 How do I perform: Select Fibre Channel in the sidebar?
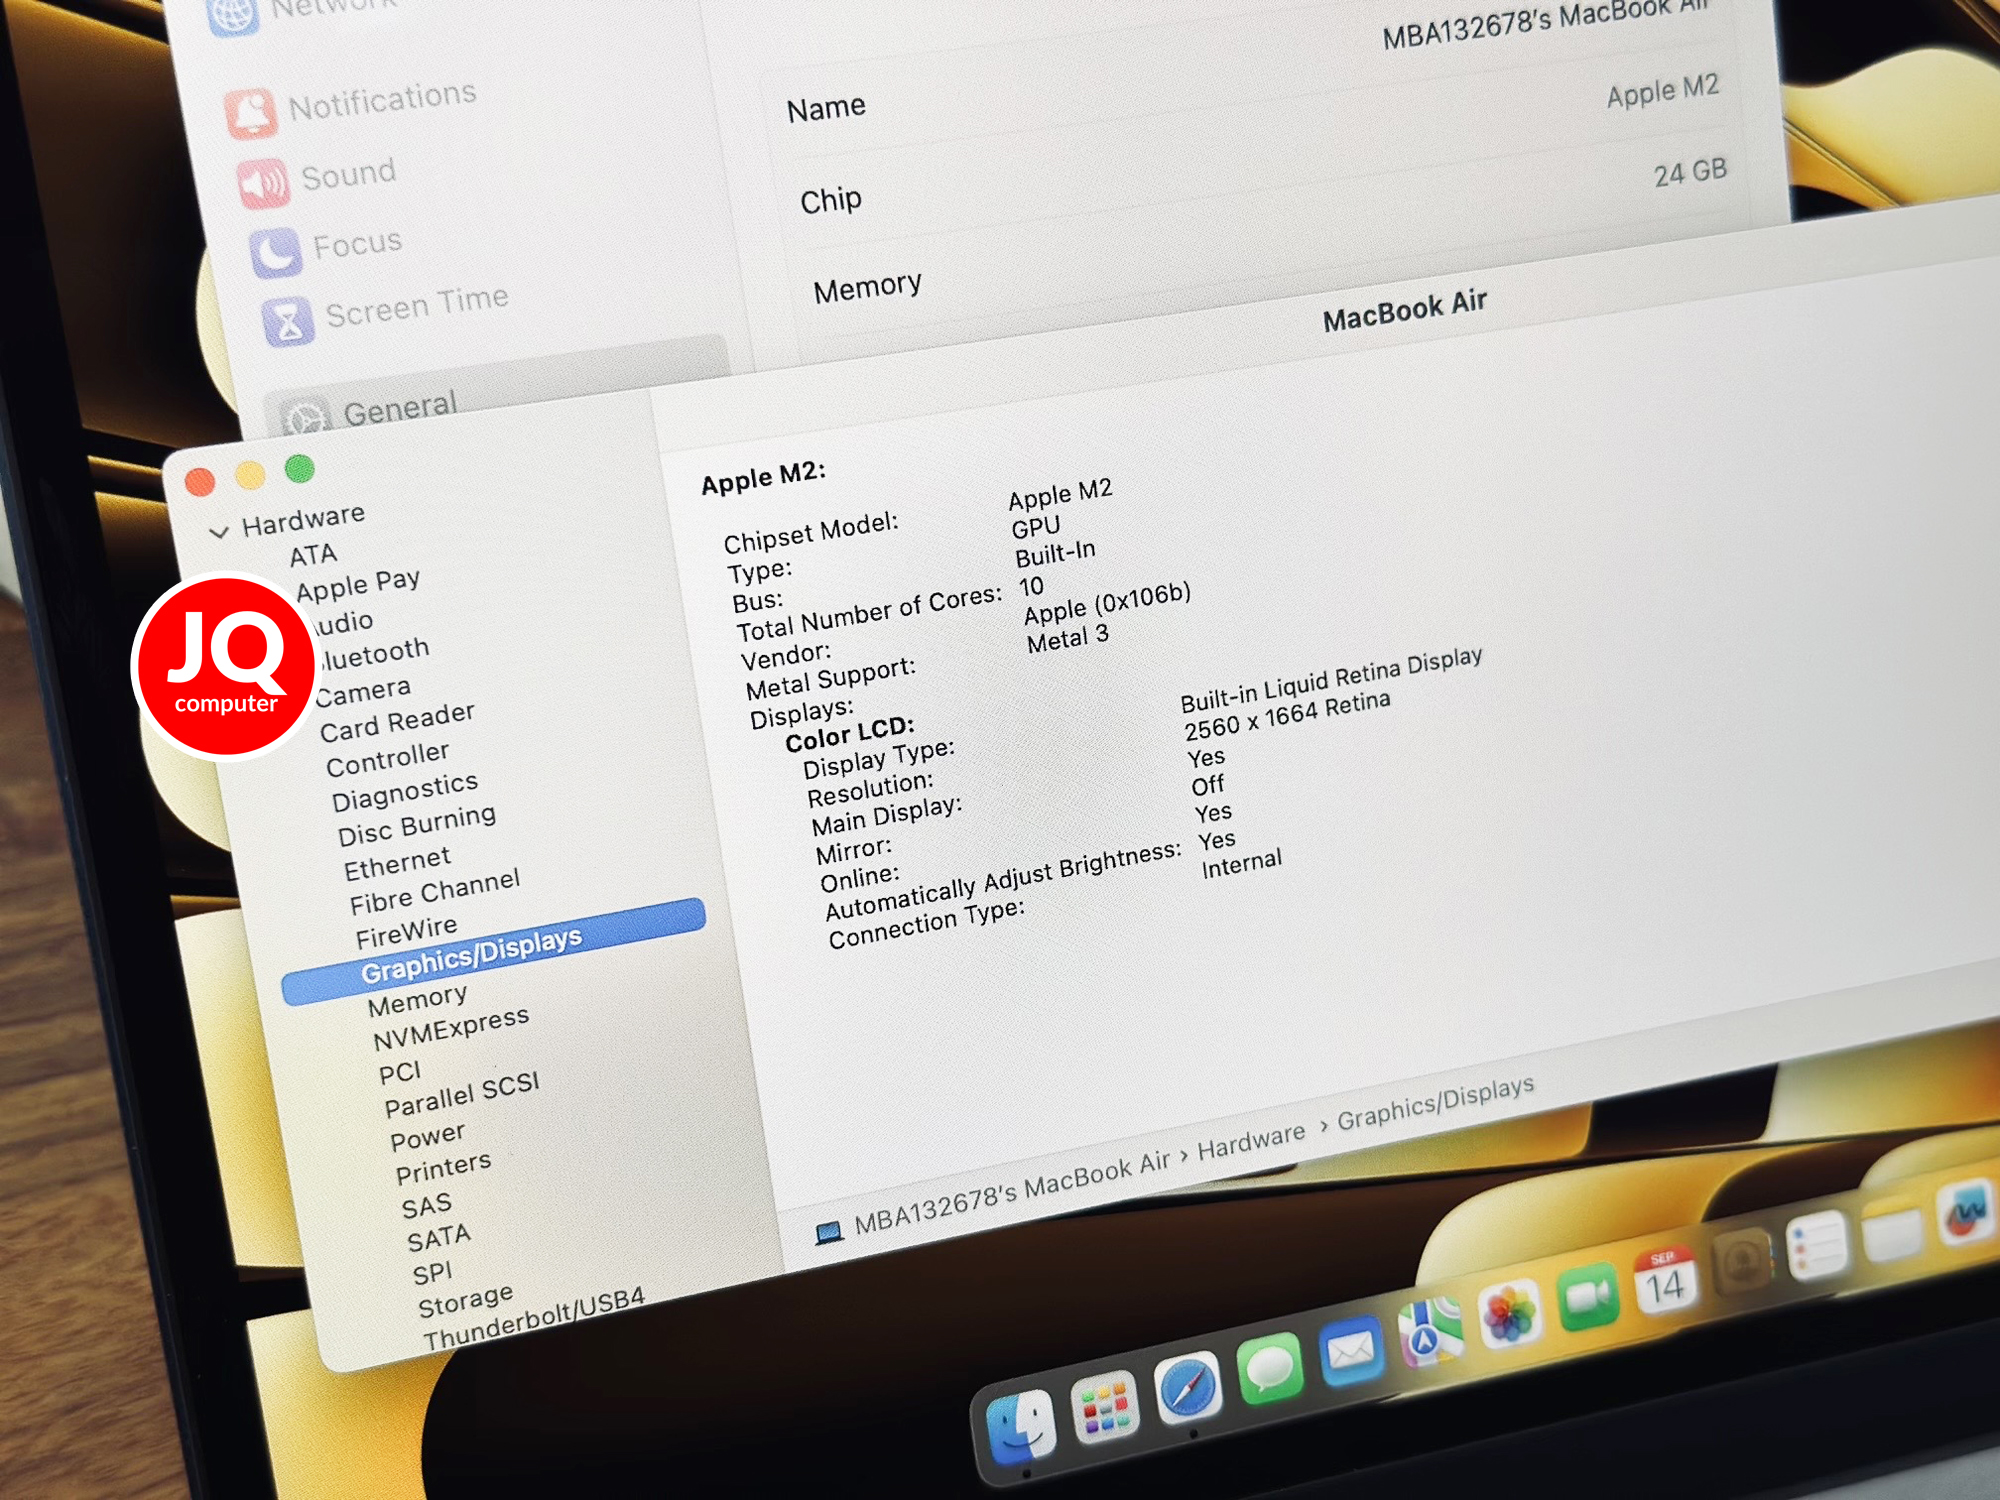pyautogui.click(x=434, y=892)
